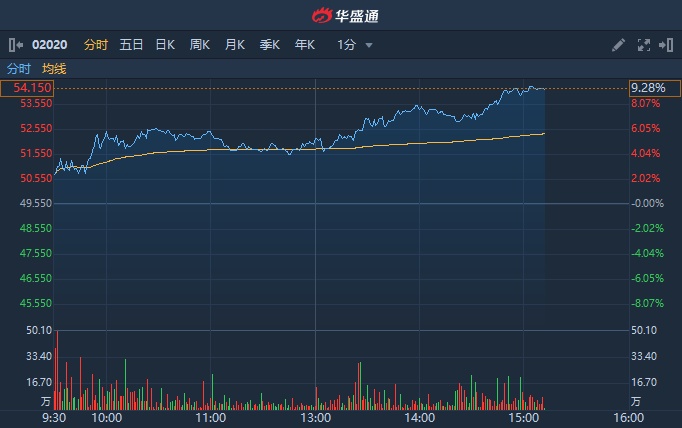Click the collapse-panel icon beside stock code 02020
The width and height of the screenshot is (682, 428).
coord(15,45)
